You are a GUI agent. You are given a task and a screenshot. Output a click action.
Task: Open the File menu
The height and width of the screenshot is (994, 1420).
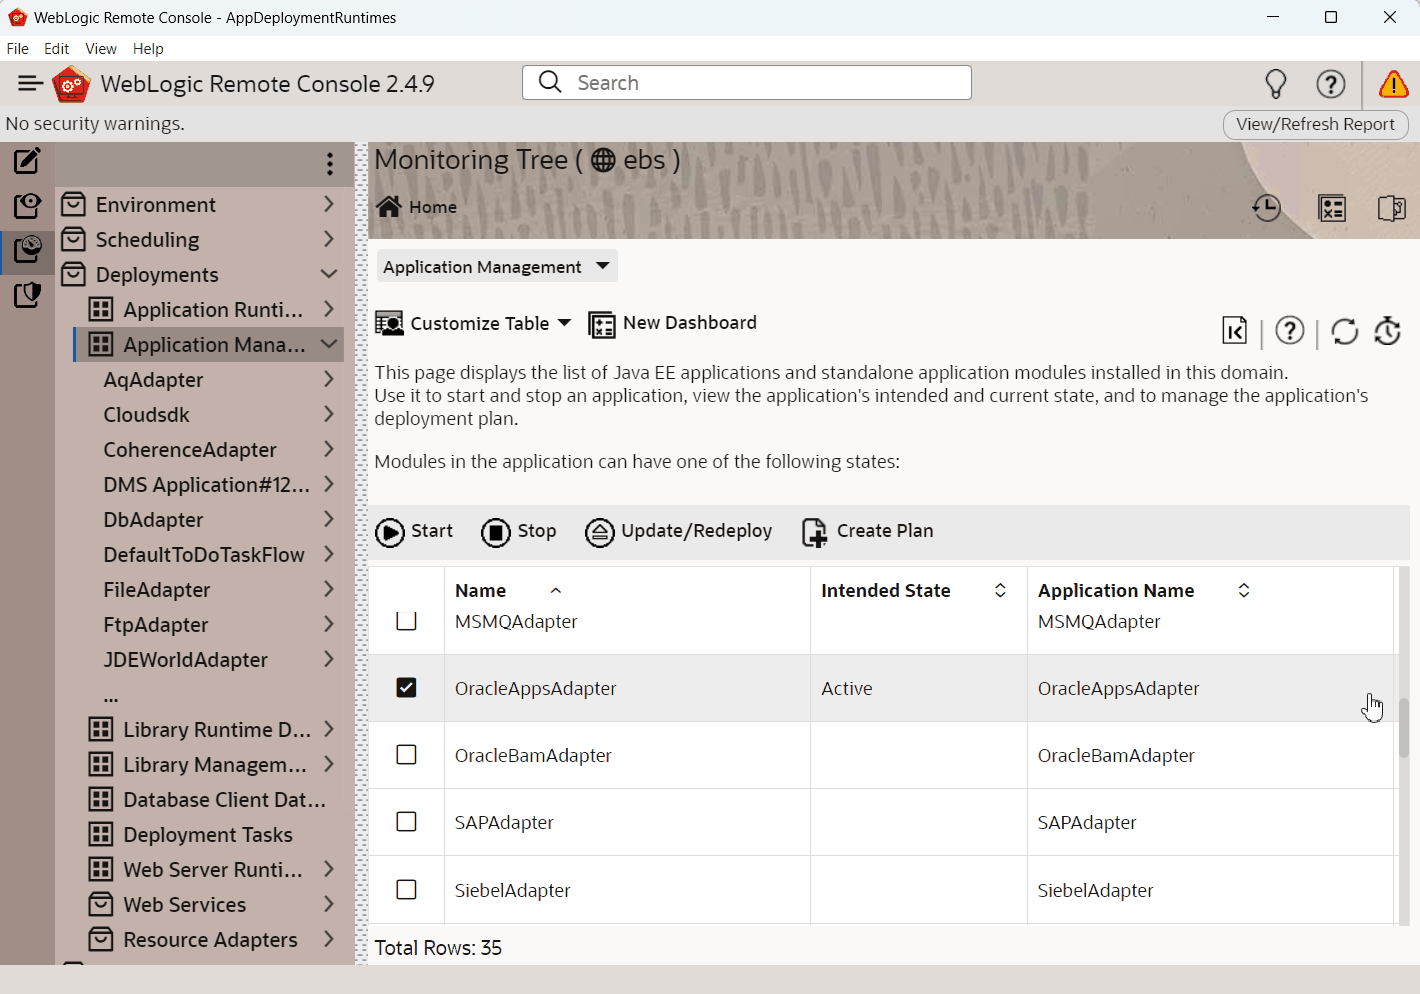coord(18,48)
